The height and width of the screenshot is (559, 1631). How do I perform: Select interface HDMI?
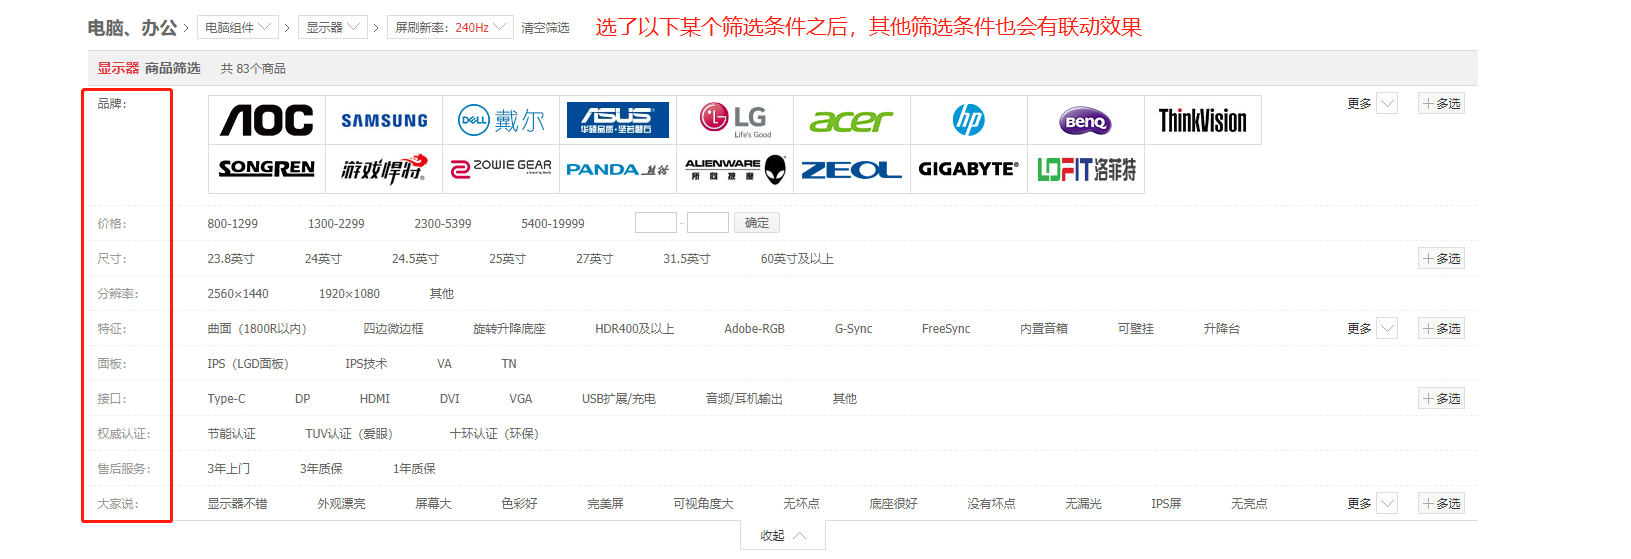[x=375, y=398]
